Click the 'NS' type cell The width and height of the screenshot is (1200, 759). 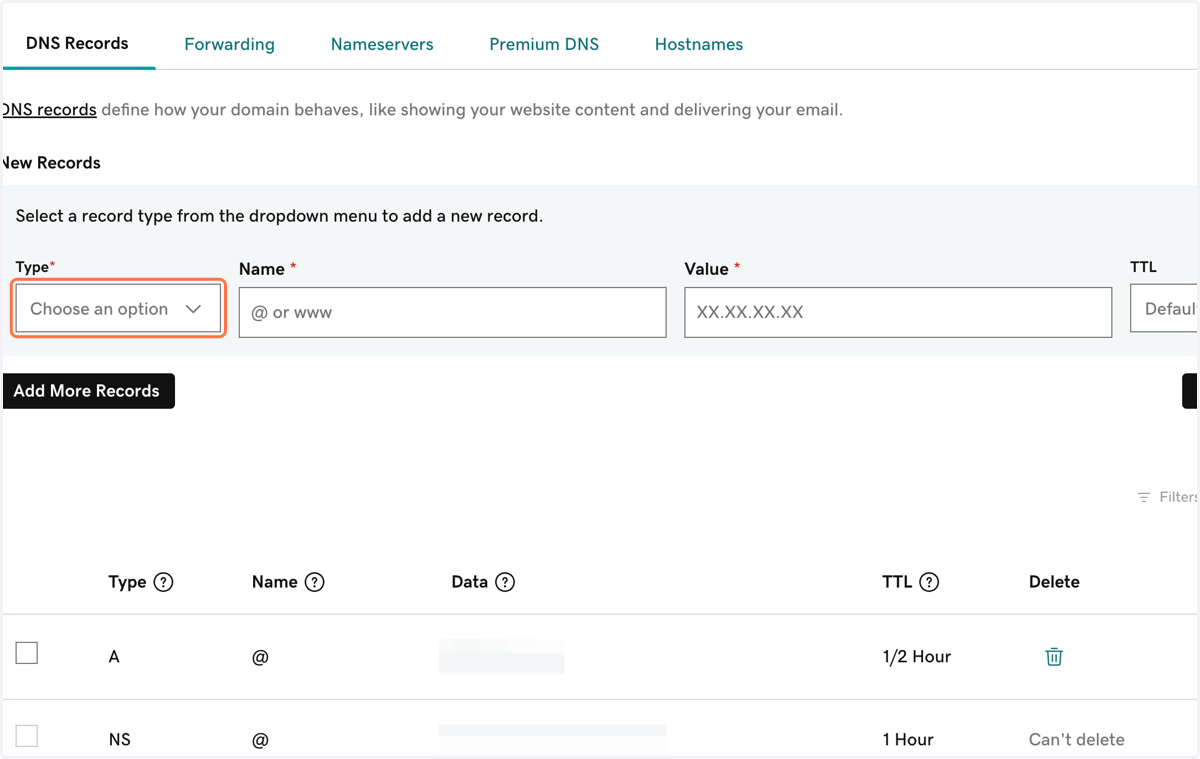(119, 740)
